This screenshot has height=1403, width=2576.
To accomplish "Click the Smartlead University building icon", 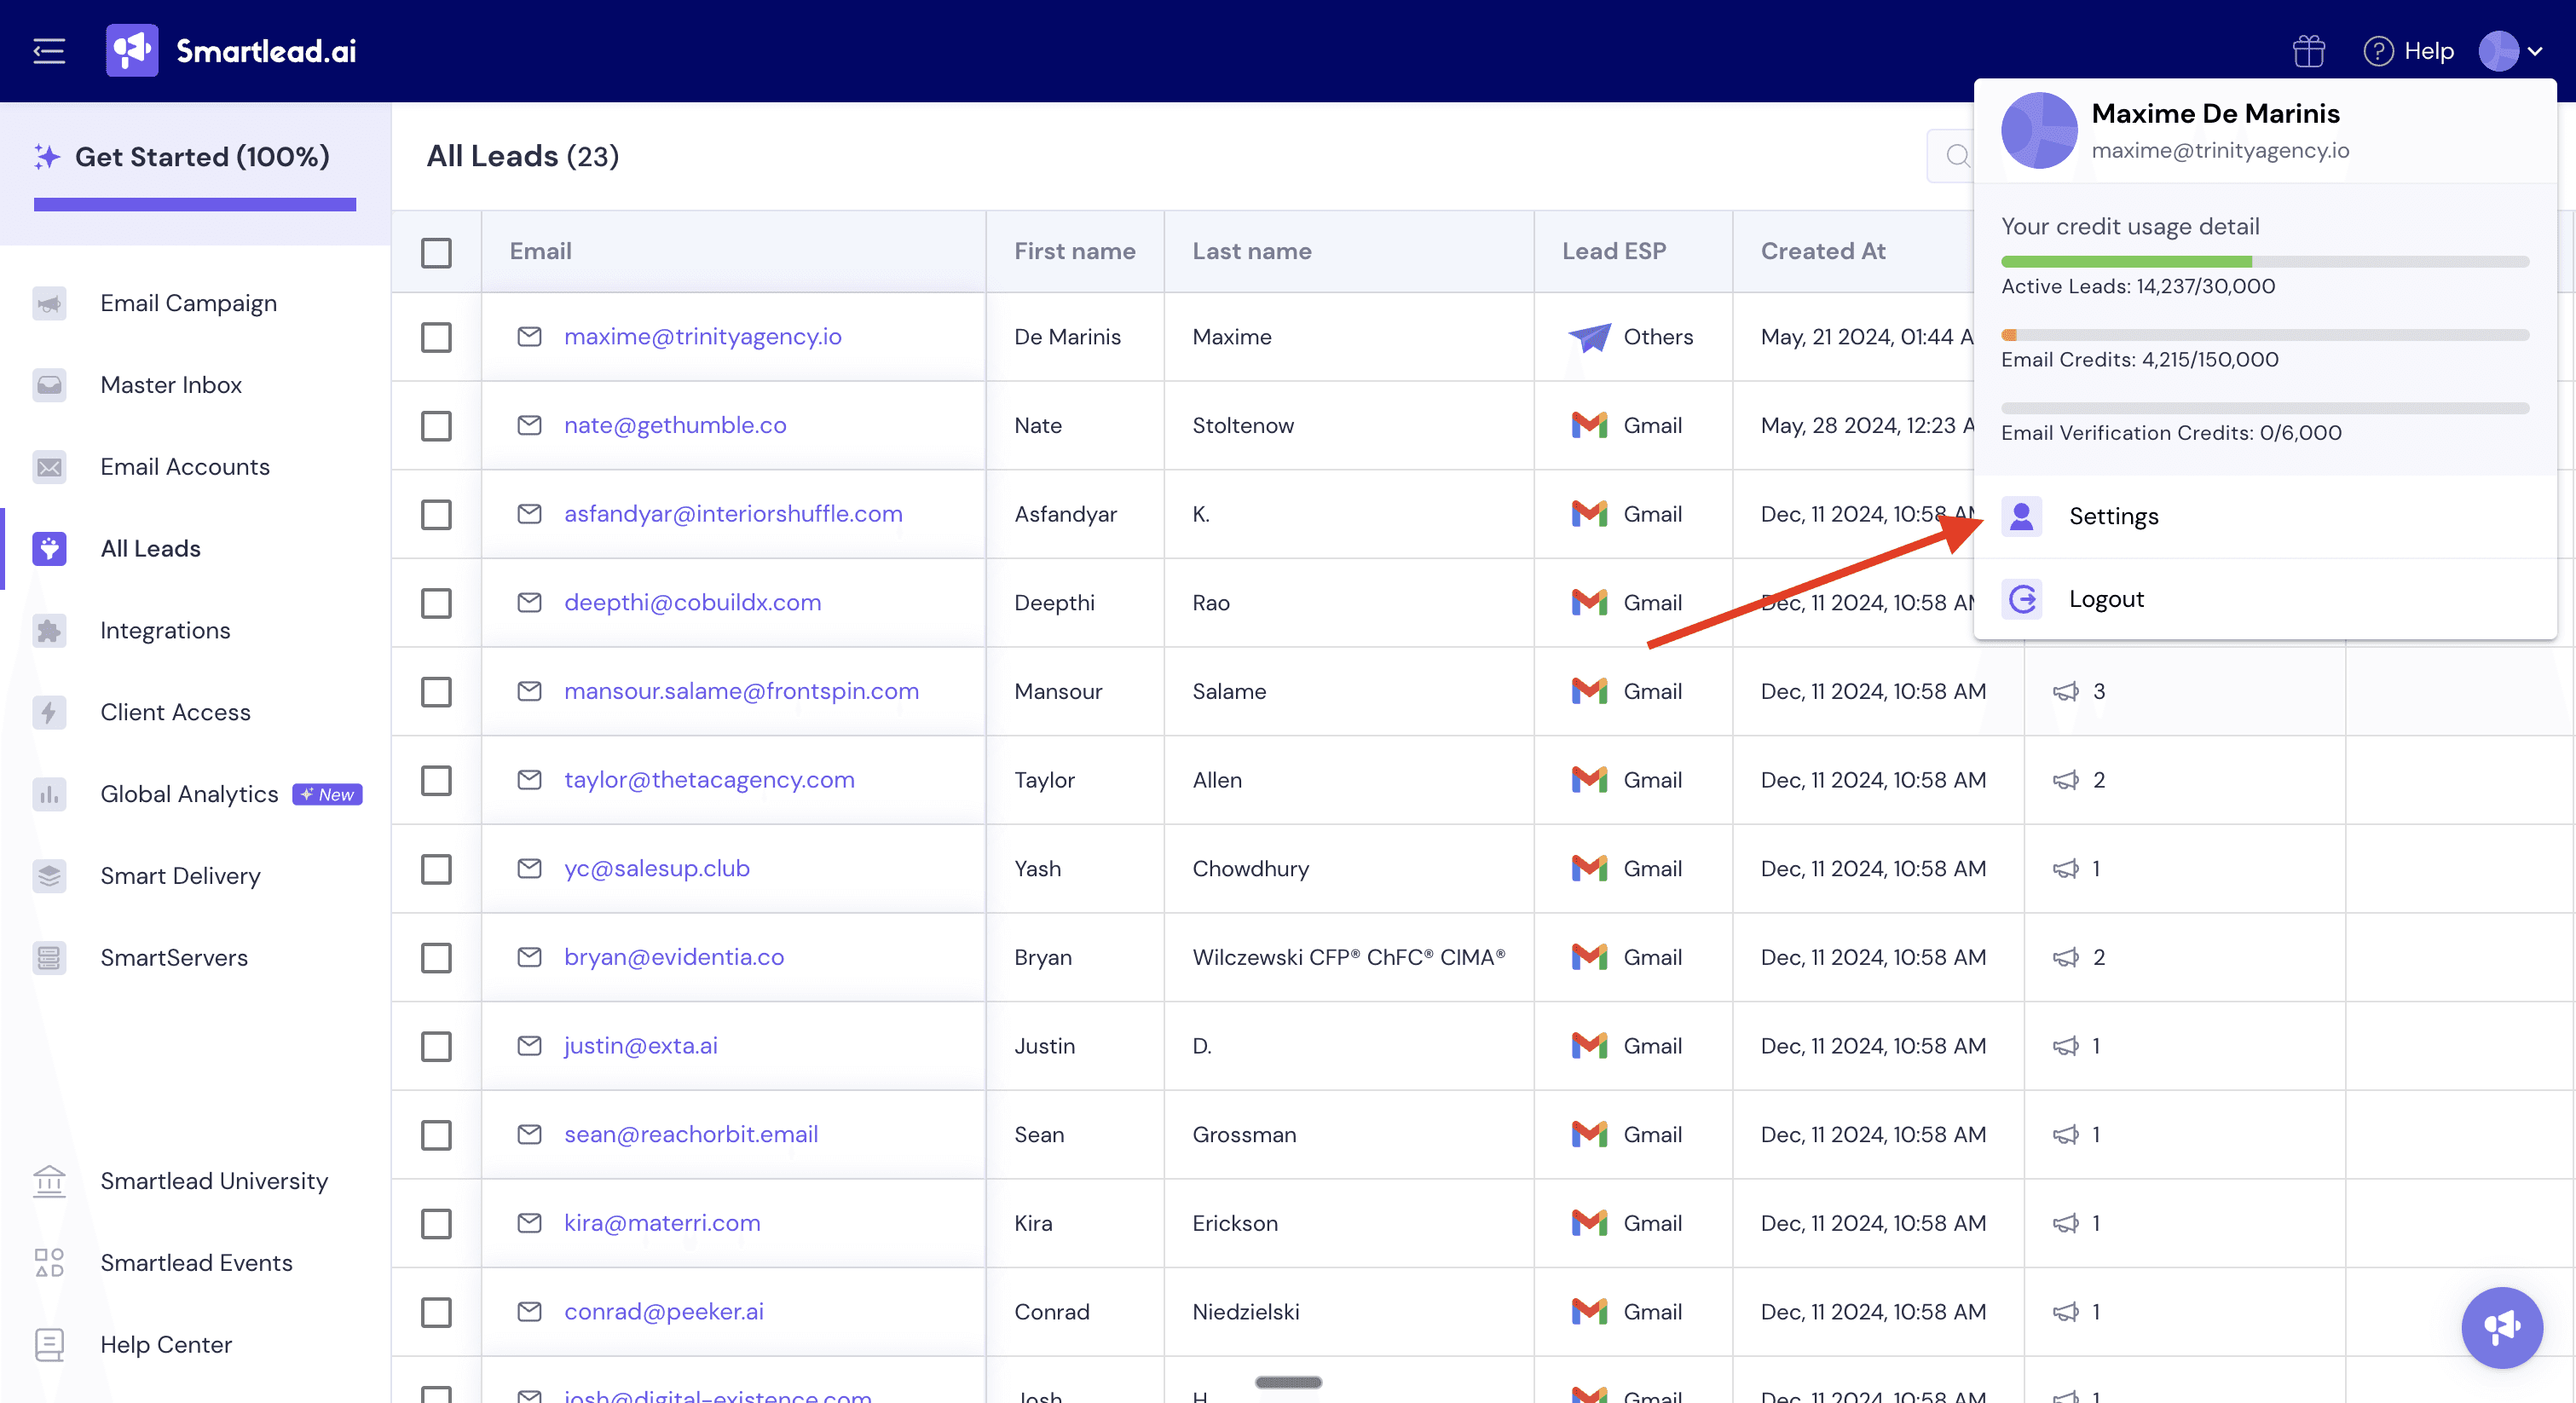I will 49,1181.
